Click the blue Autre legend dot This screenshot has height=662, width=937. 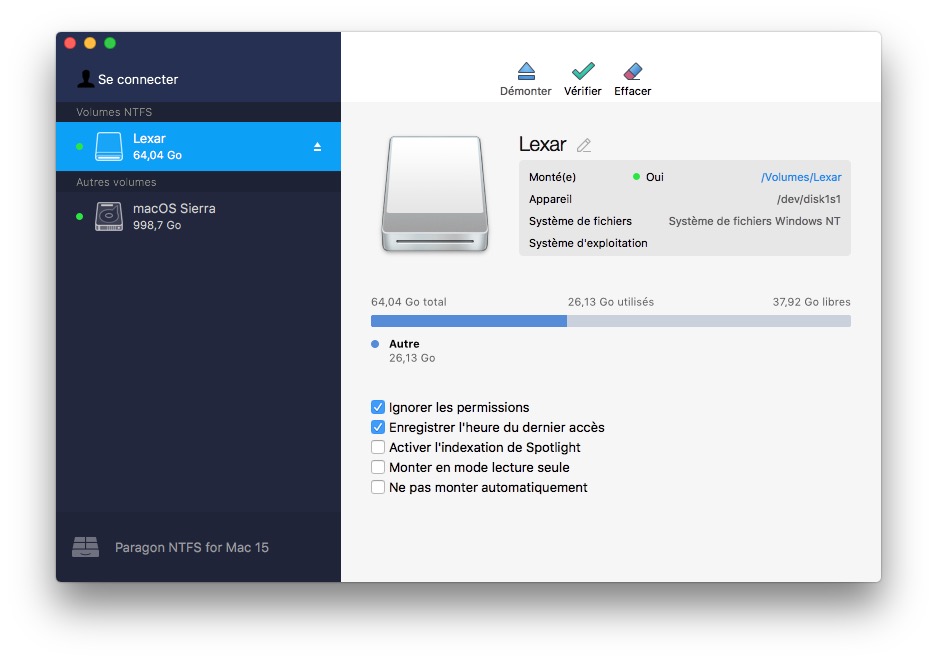[x=375, y=344]
